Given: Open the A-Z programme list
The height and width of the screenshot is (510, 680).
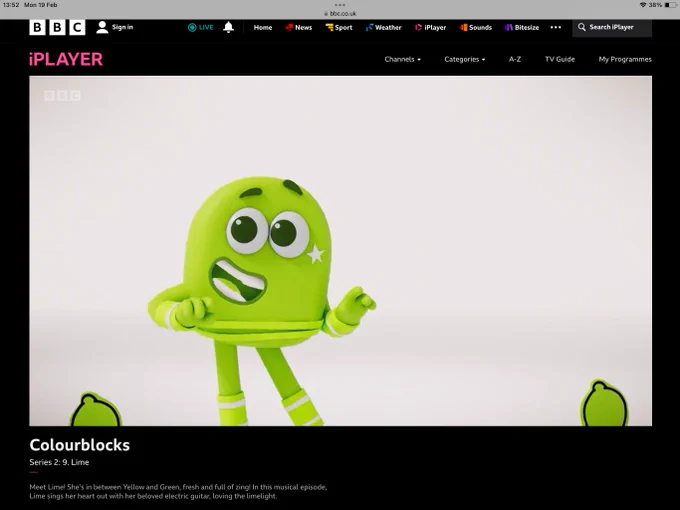Looking at the screenshot, I should click(515, 59).
